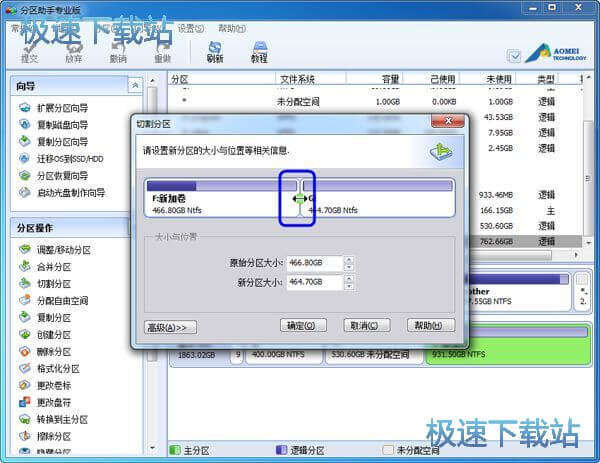This screenshot has width=600, height=463.
Task: Collapse the Wizard (向导) panel chevron
Action: pyautogui.click(x=135, y=86)
